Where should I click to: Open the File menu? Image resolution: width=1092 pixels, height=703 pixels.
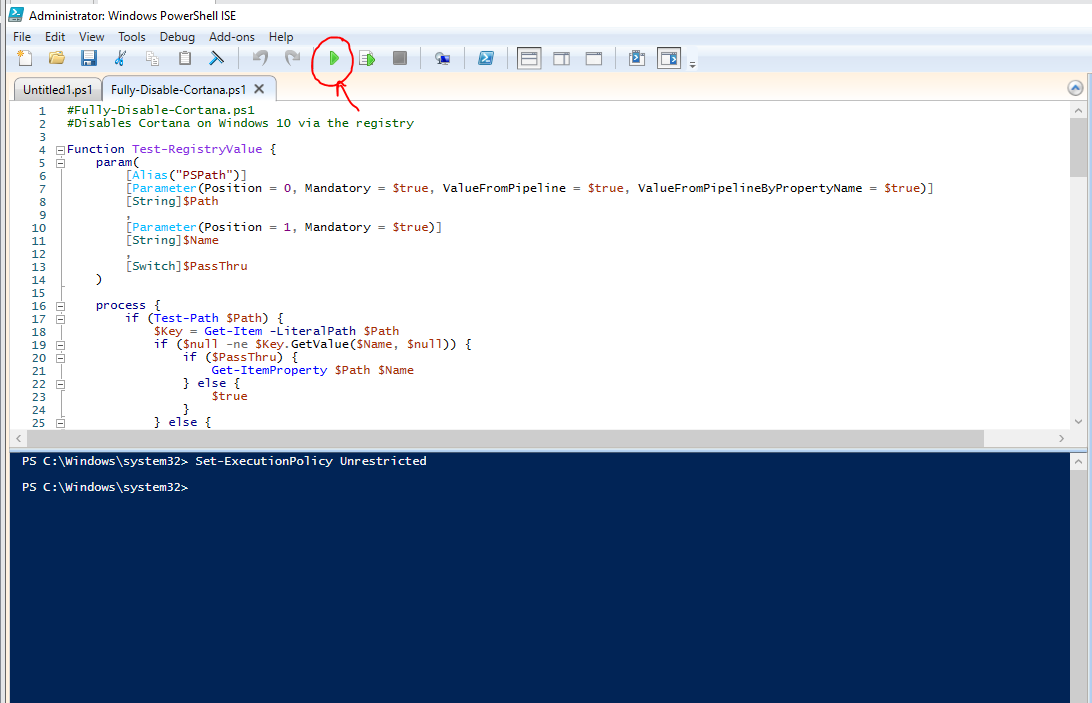(x=22, y=37)
